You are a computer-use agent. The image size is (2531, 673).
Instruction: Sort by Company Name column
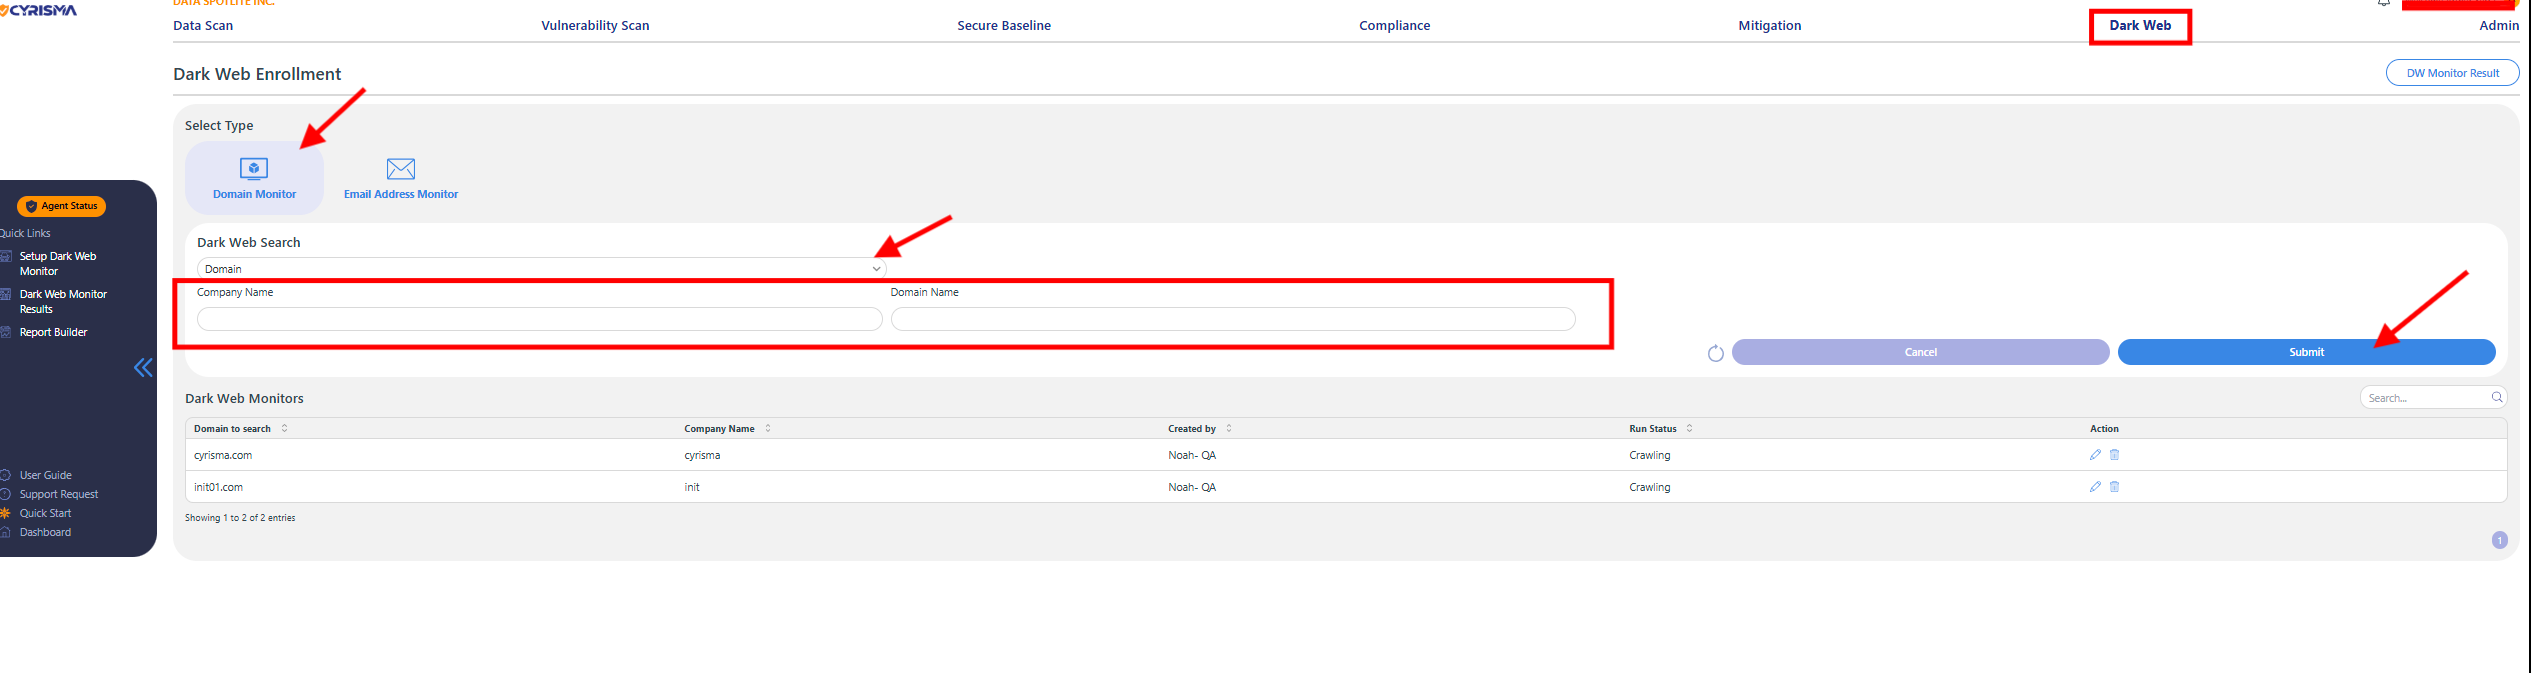(768, 428)
